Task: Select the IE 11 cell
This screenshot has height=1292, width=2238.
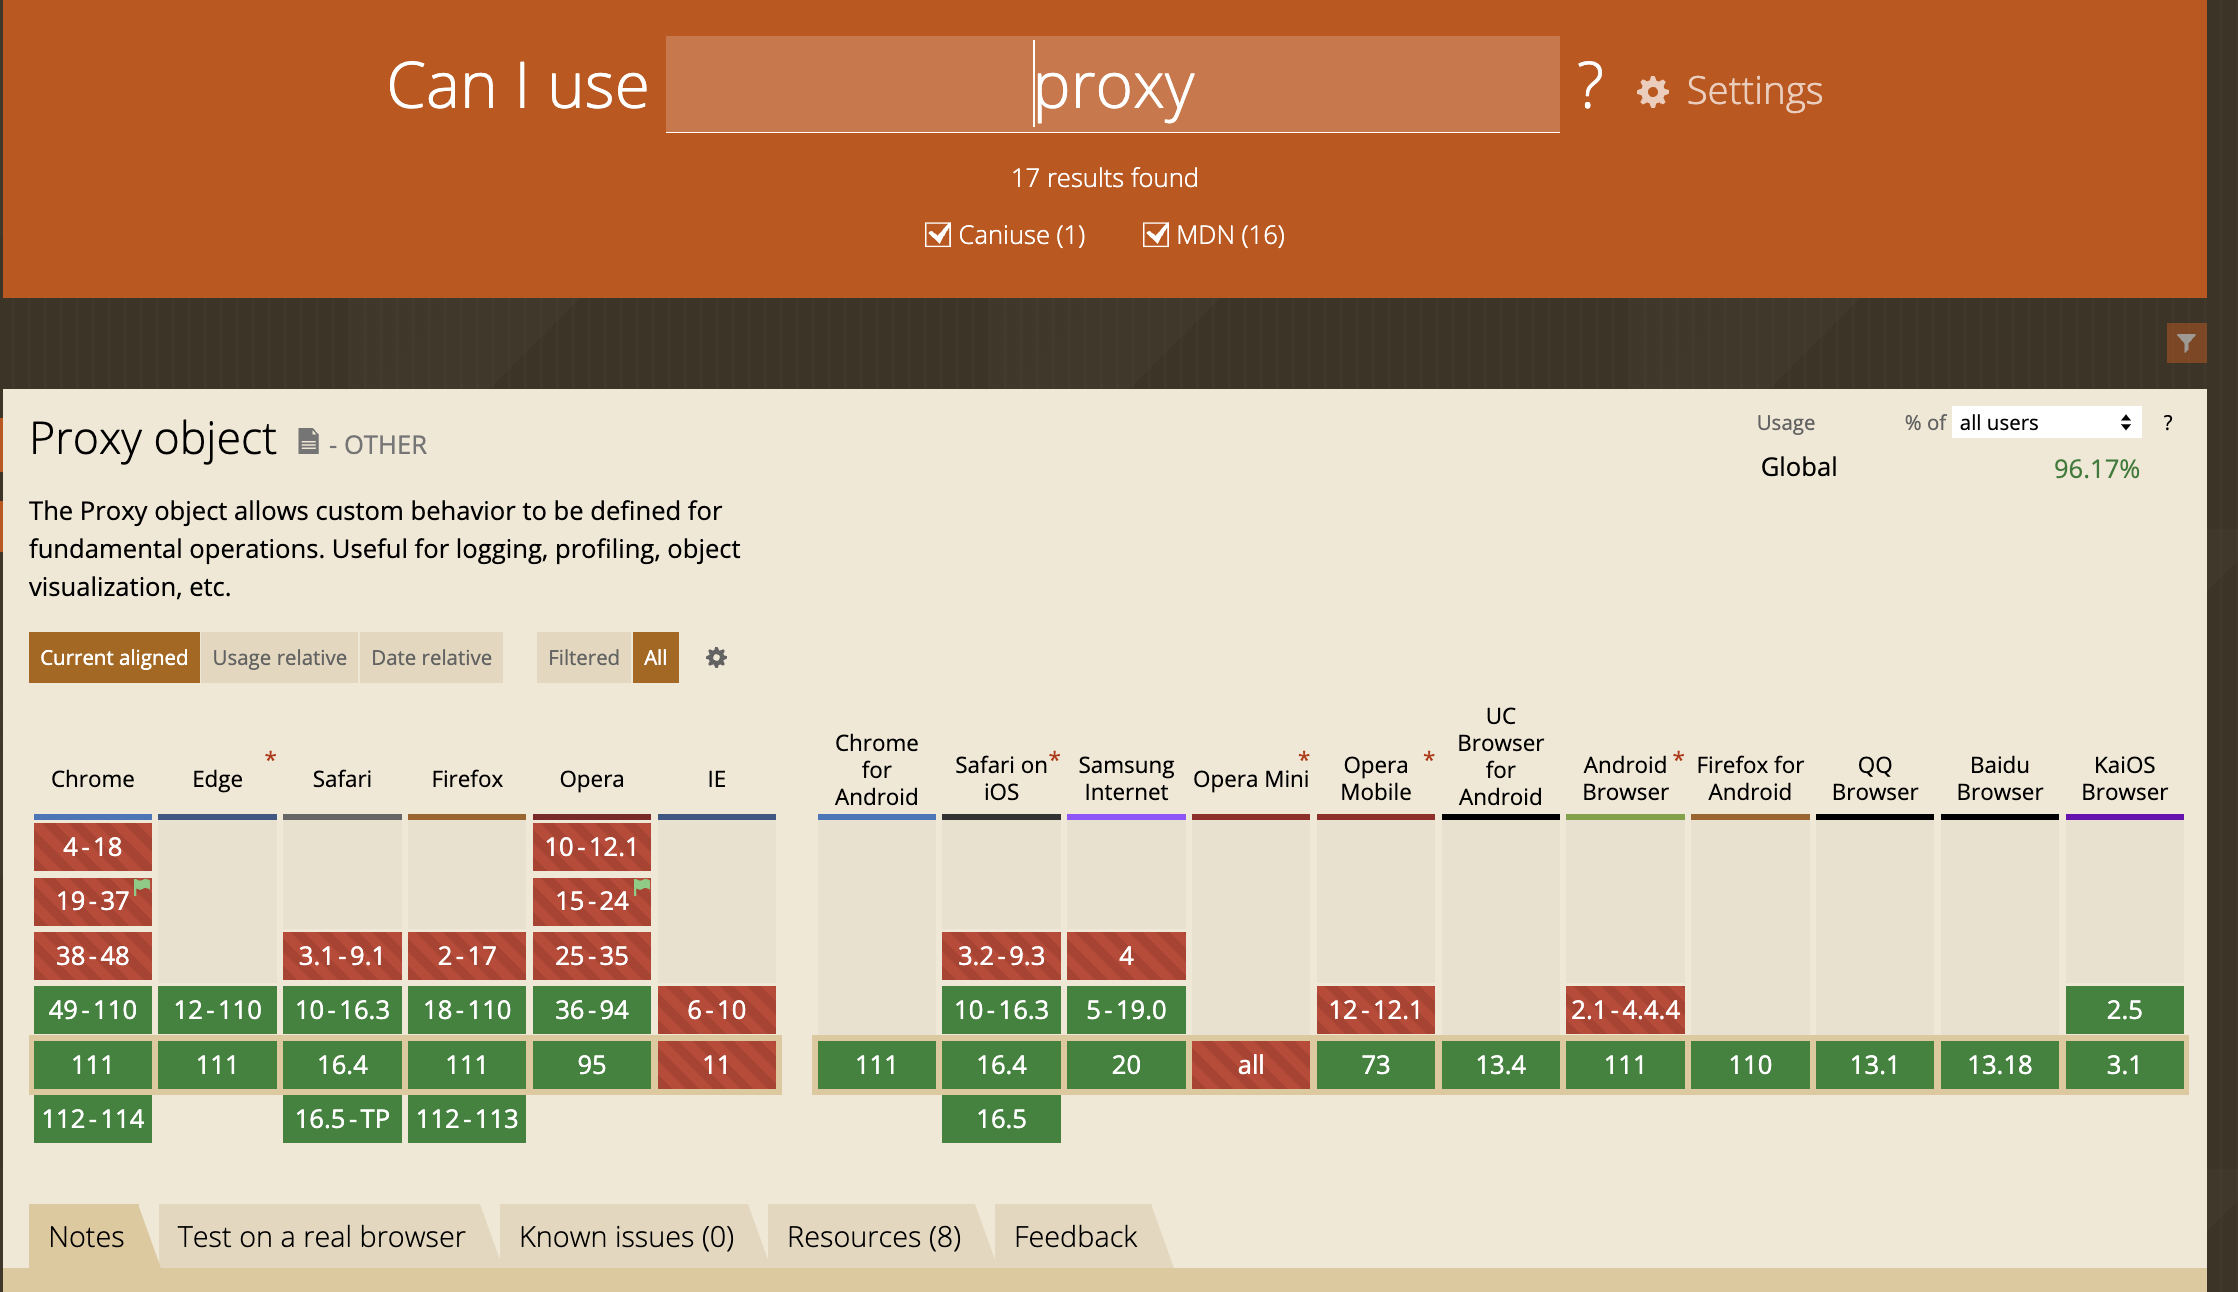Action: point(717,1065)
